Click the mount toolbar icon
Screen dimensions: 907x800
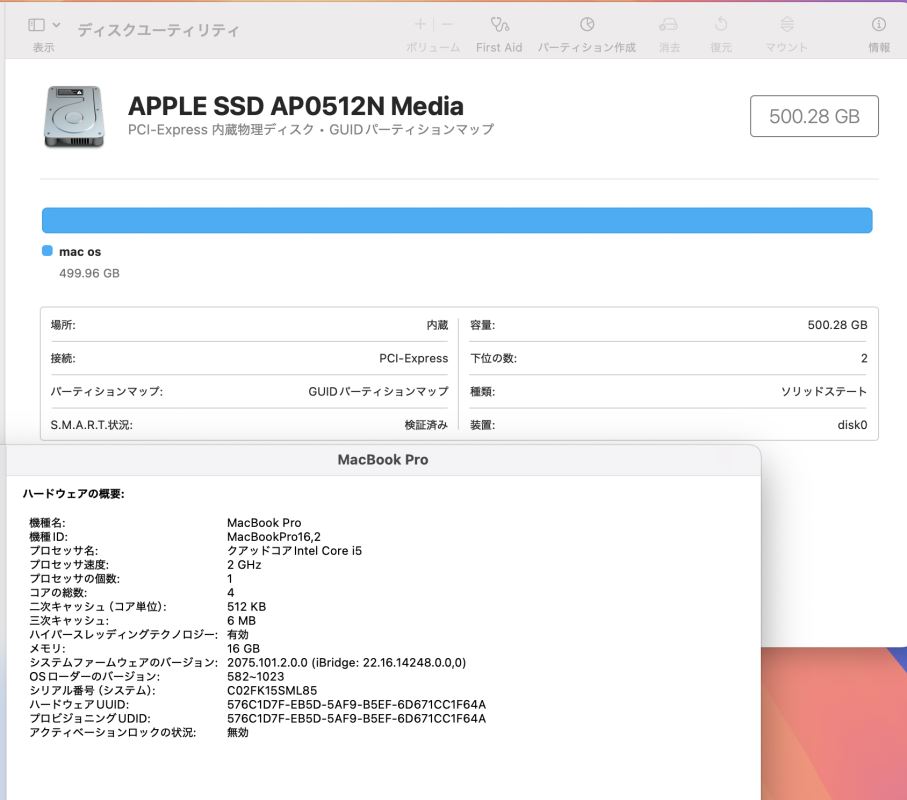(x=787, y=24)
